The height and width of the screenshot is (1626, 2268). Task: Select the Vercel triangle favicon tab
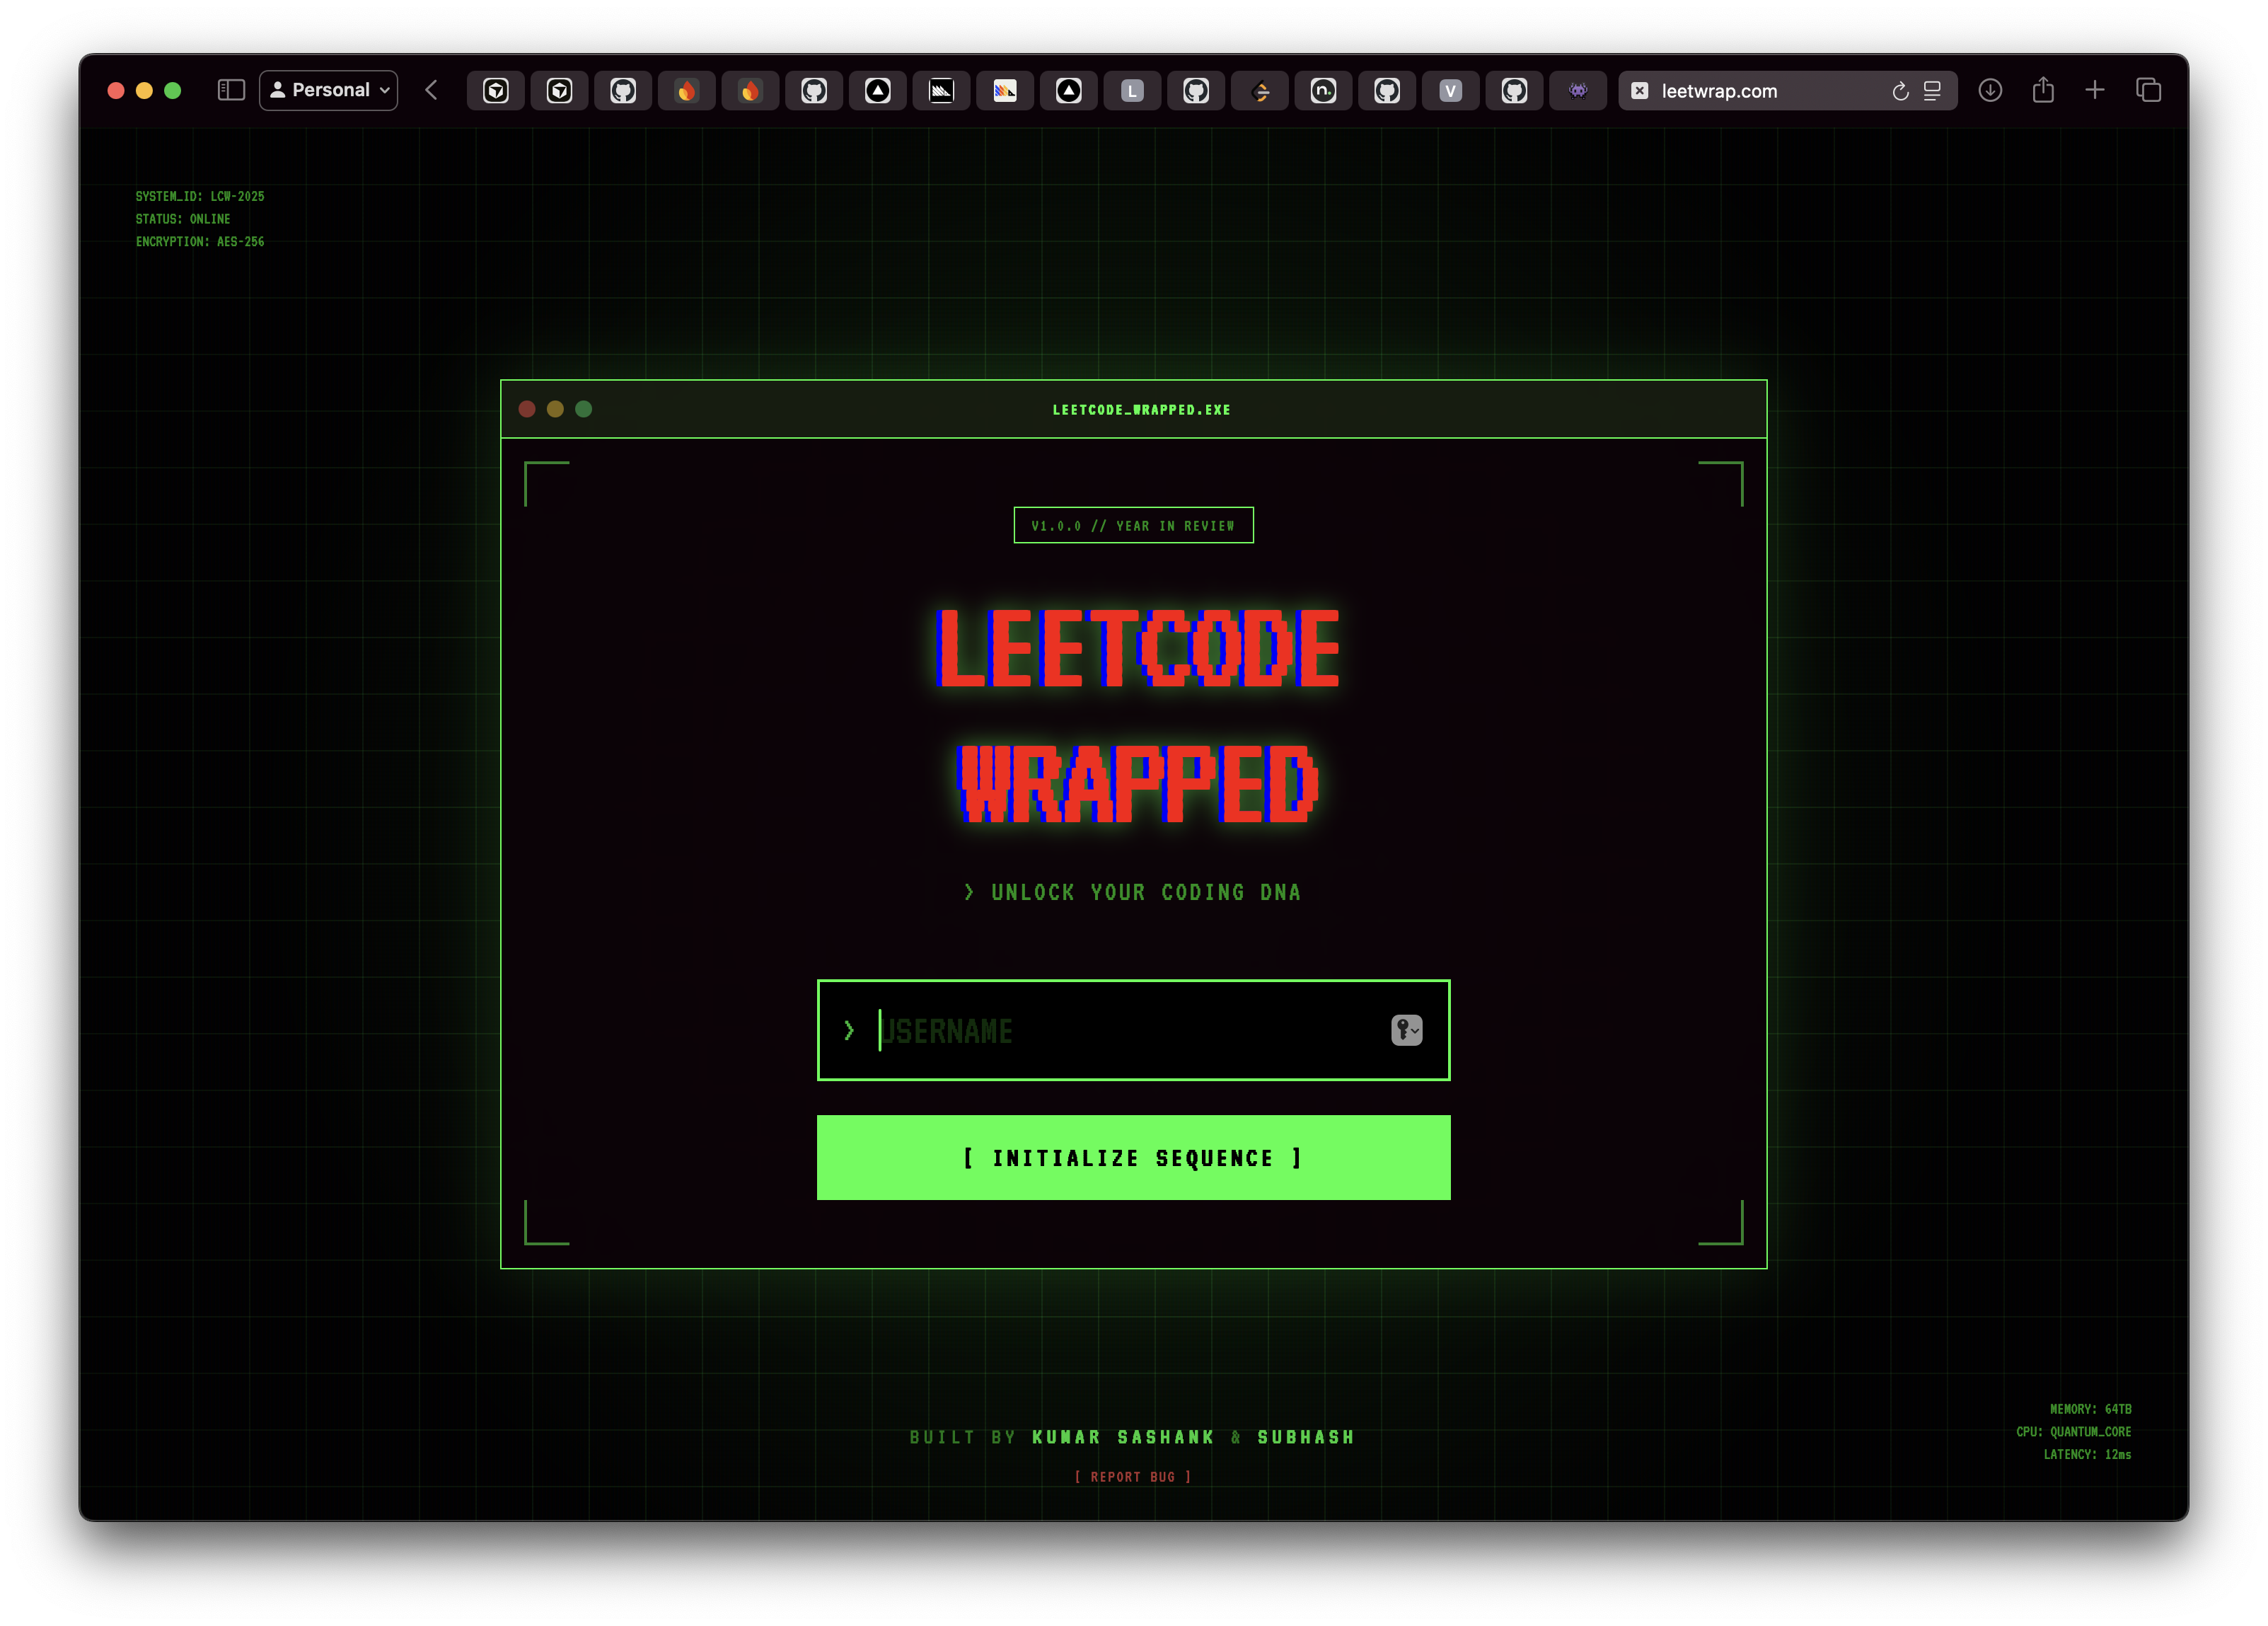pos(877,91)
